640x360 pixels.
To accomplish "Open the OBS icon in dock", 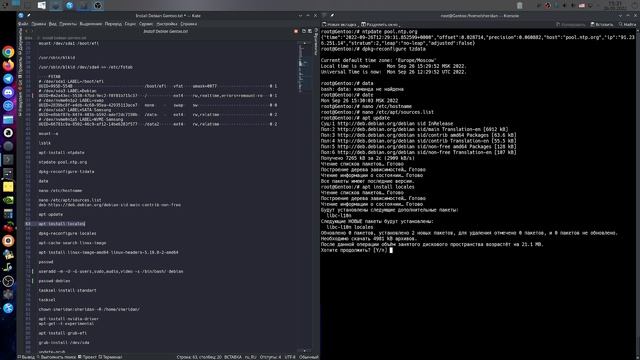I will coord(8,281).
